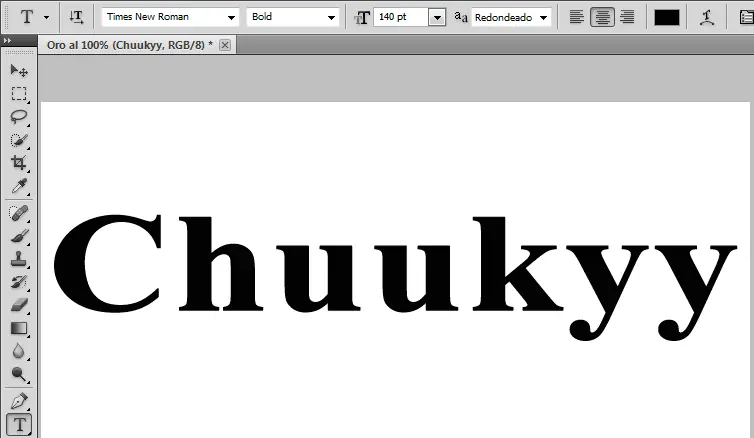Open the Times New Roman font dropdown
The image size is (754, 438).
pos(170,17)
